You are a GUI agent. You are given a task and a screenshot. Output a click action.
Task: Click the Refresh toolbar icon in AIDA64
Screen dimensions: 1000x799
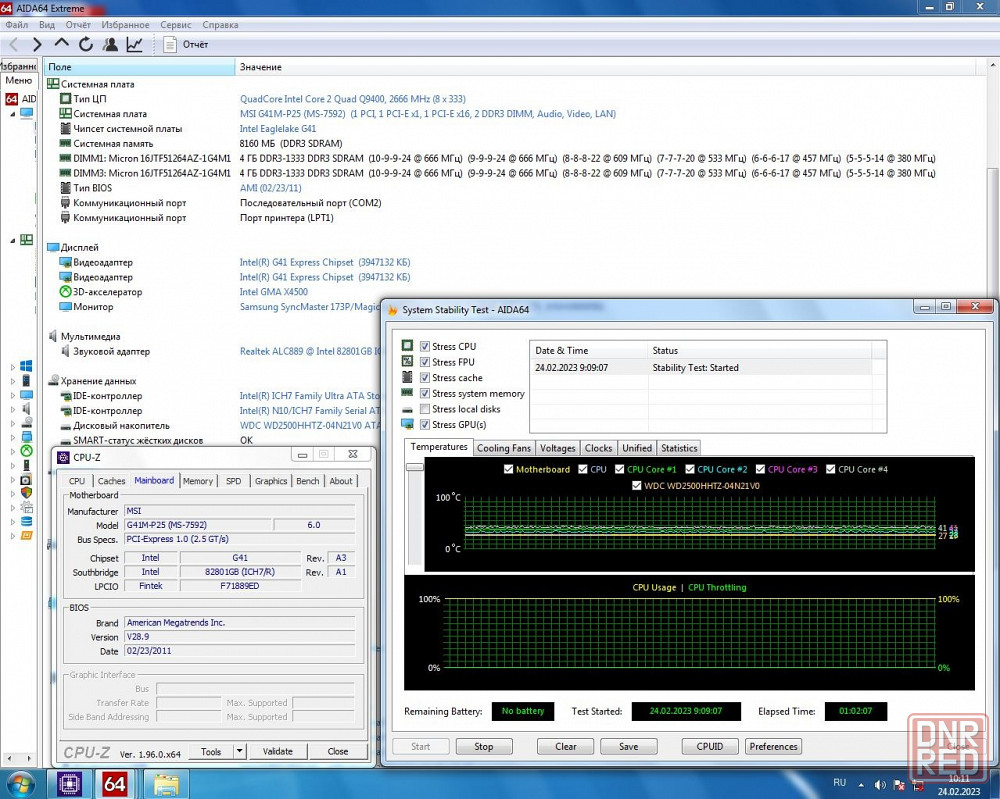[x=86, y=44]
